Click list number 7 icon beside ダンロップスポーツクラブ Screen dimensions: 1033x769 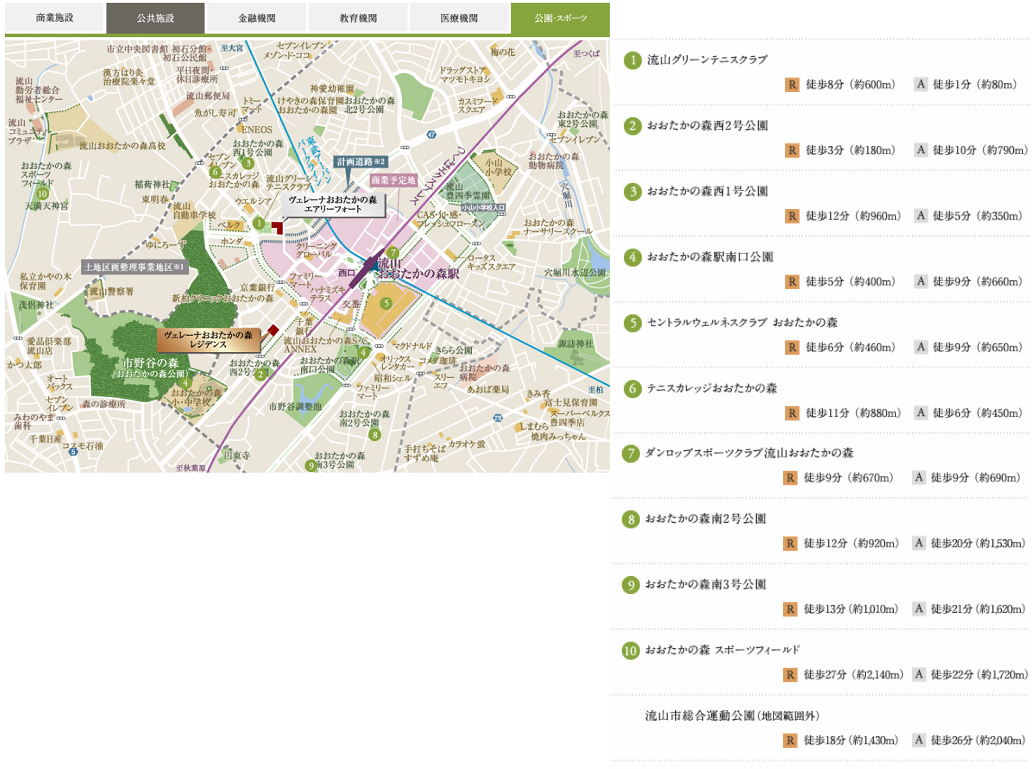click(x=631, y=453)
